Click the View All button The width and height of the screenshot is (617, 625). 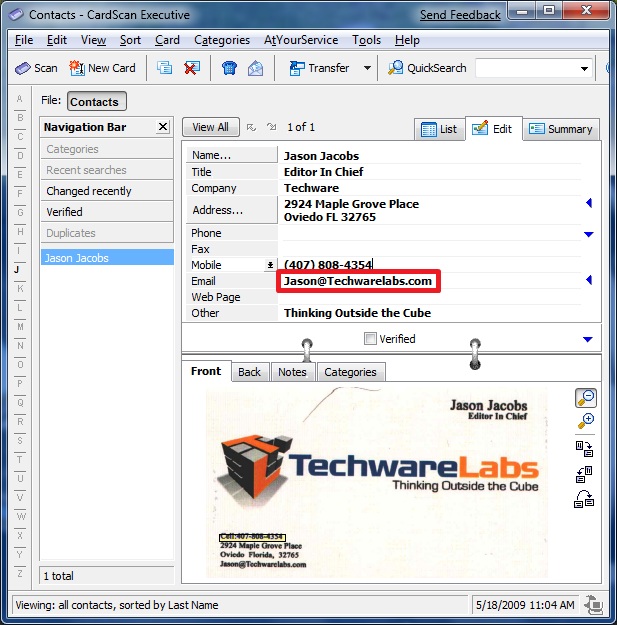click(x=211, y=127)
